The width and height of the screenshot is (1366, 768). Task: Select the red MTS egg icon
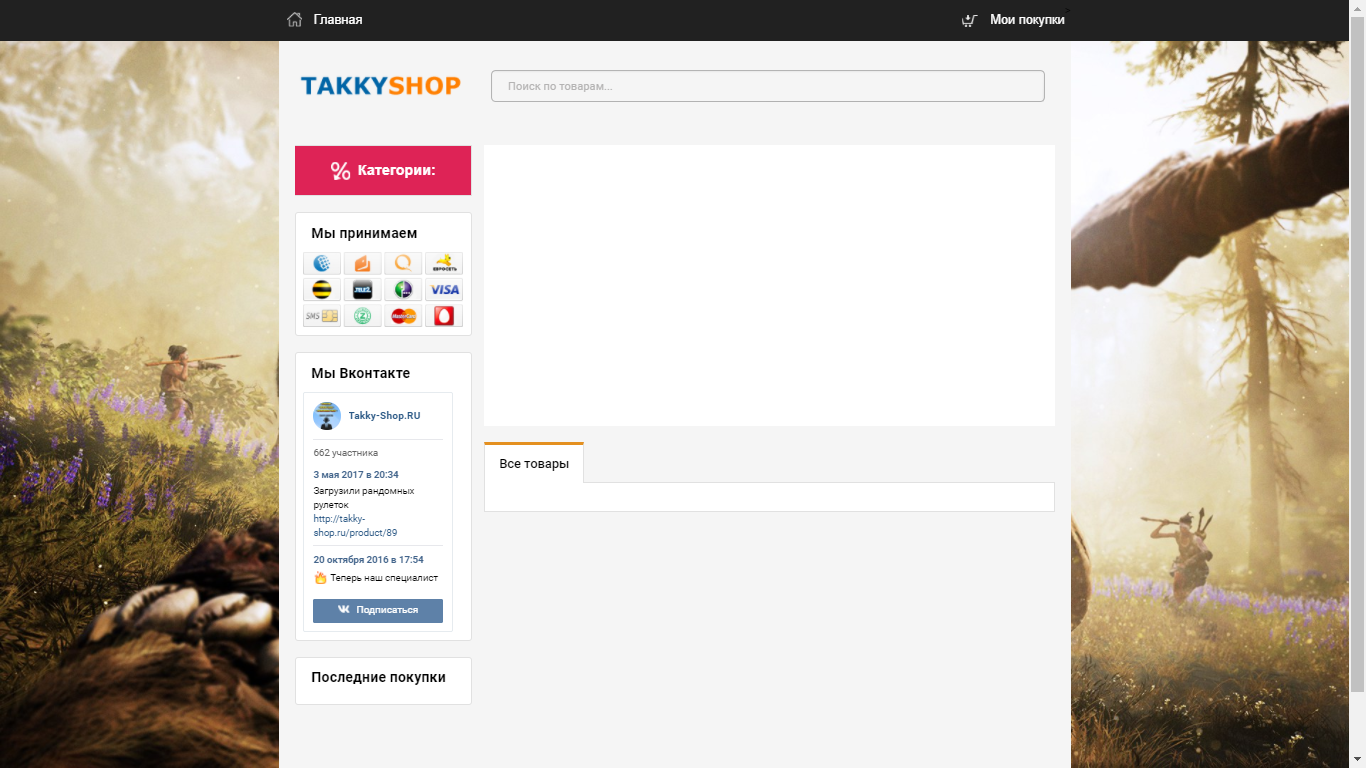(x=444, y=316)
